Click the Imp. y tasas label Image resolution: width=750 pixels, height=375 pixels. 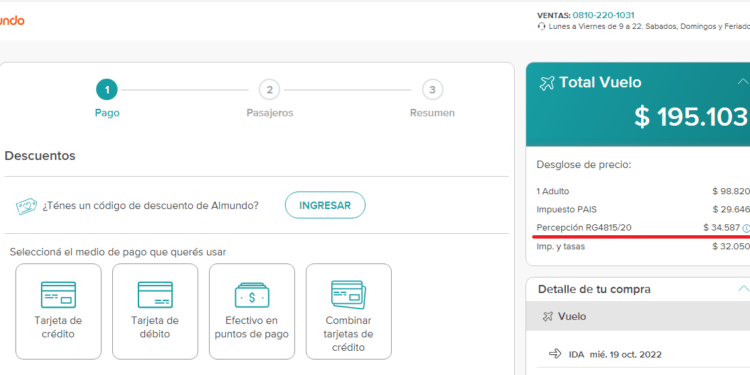pyautogui.click(x=561, y=246)
